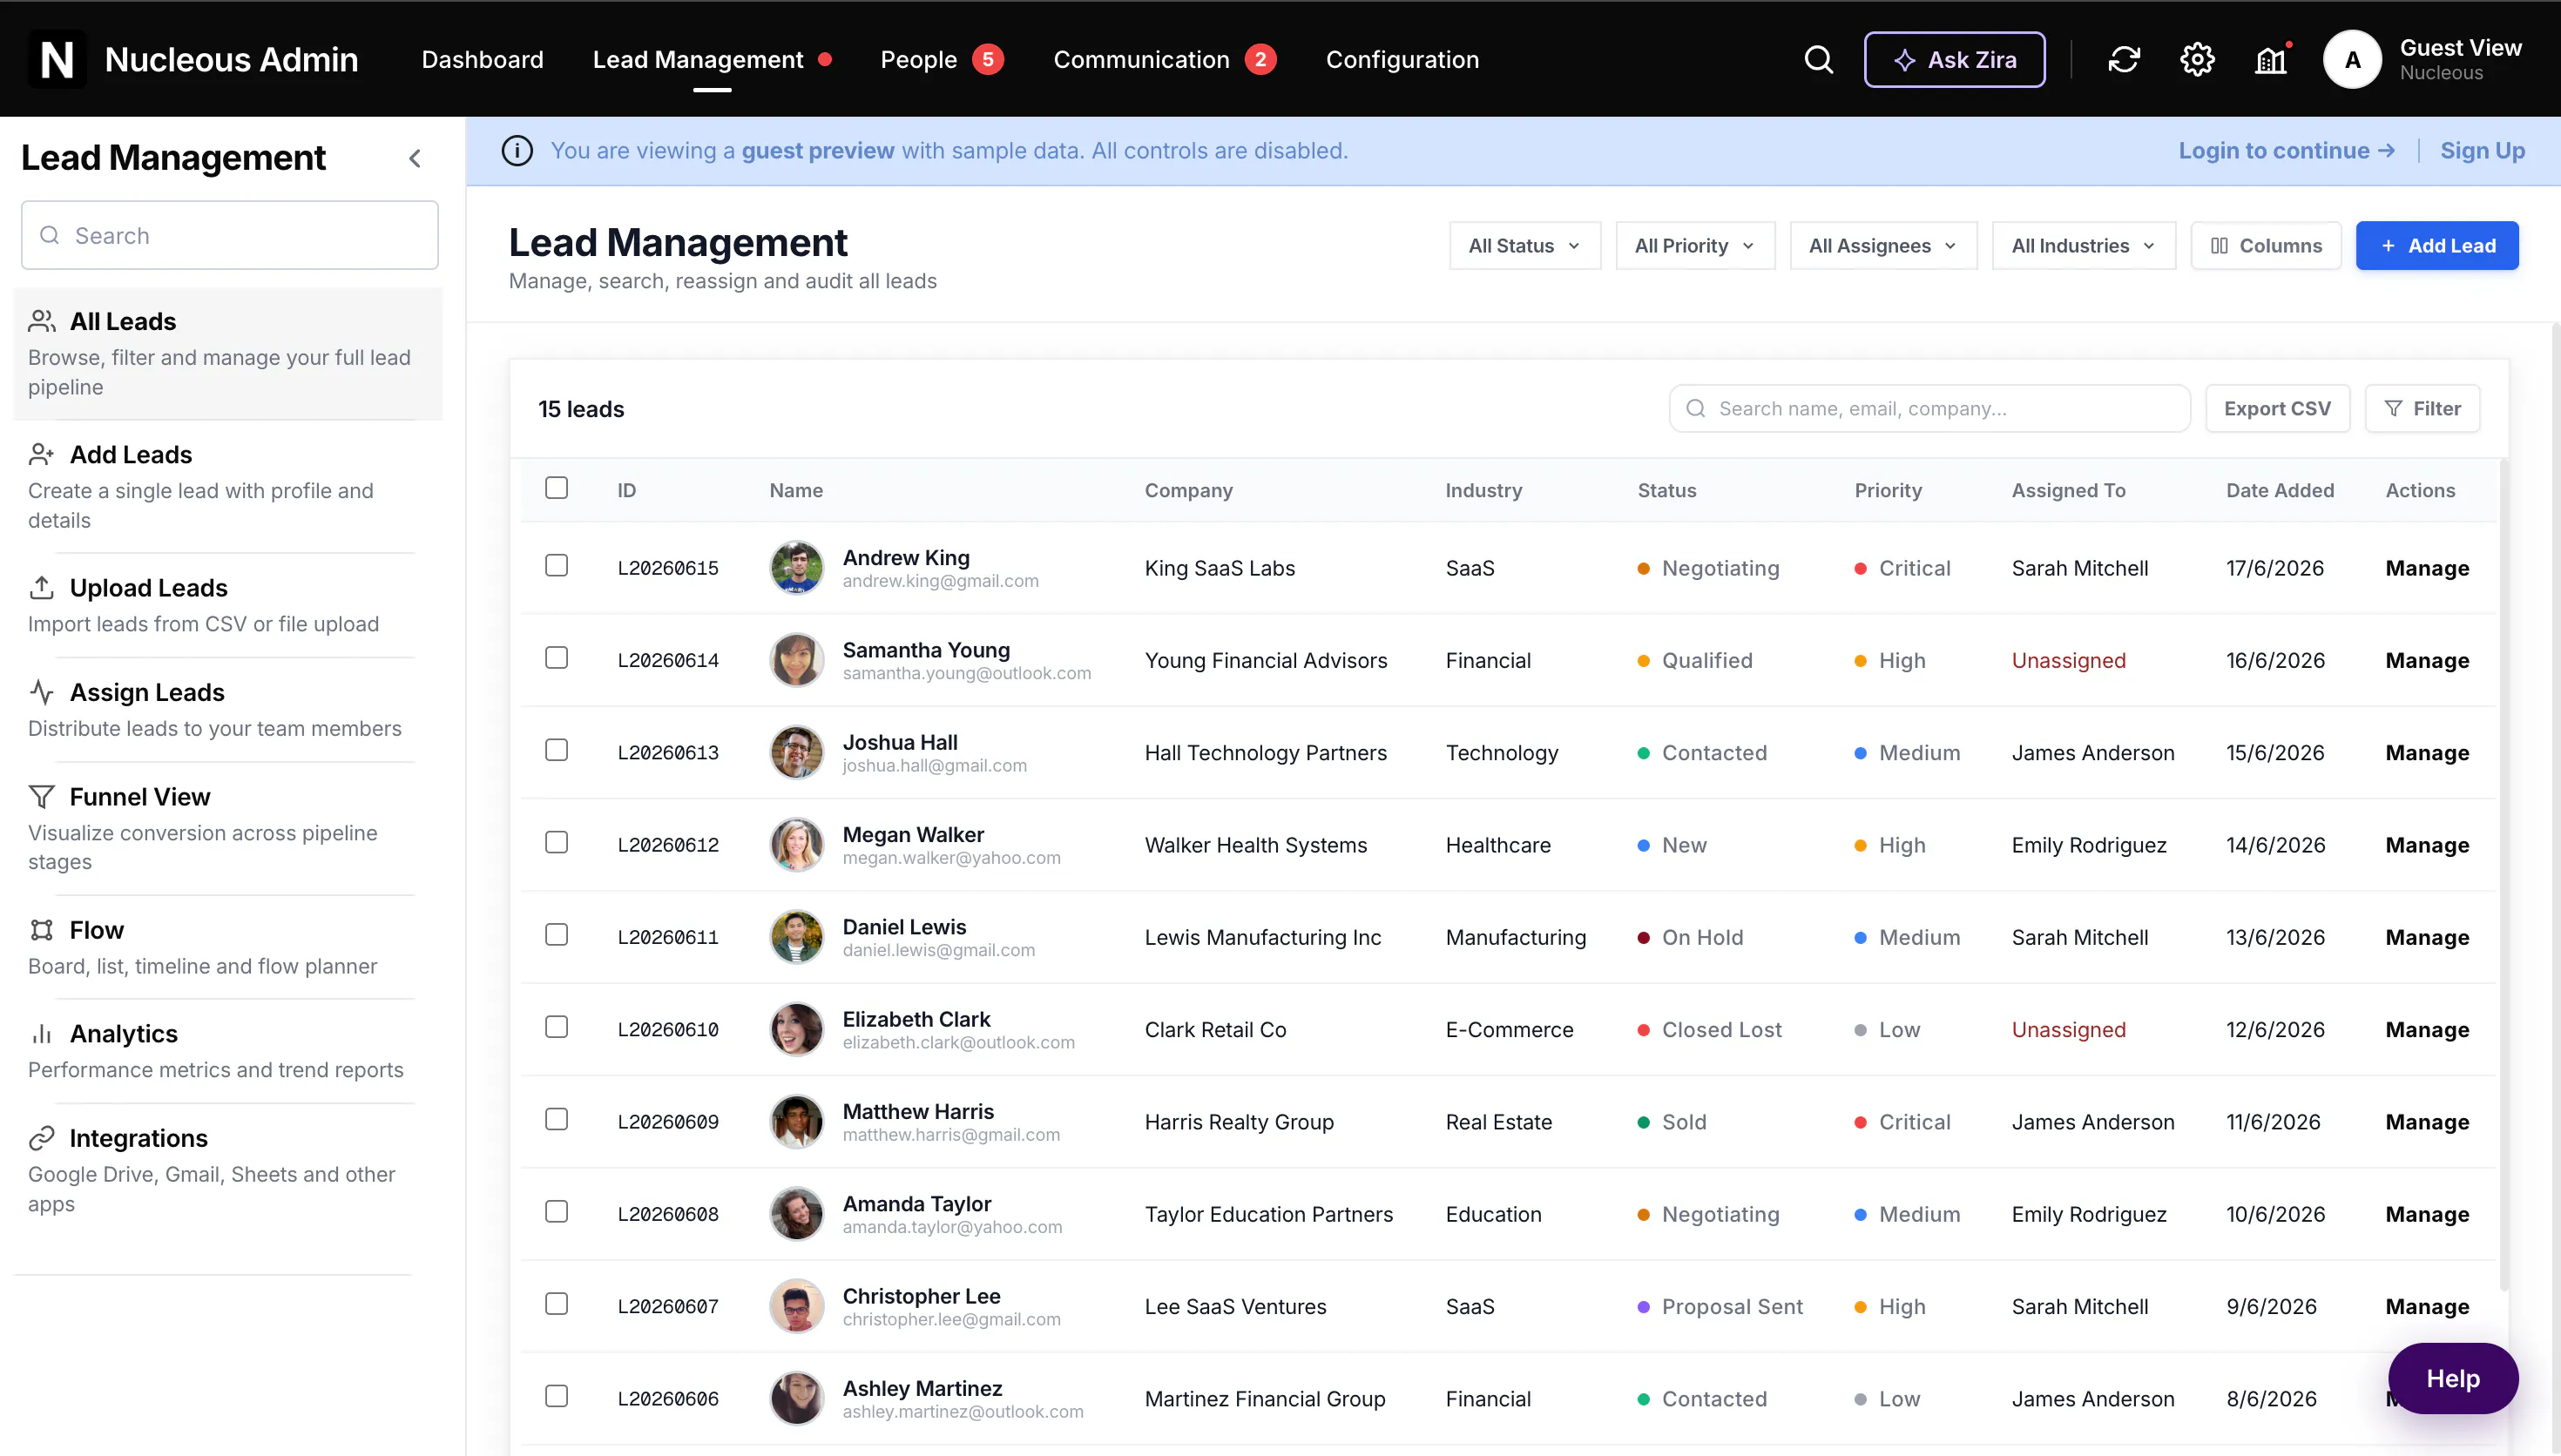
Task: Open Add Leads in sidebar
Action: pos(229,486)
